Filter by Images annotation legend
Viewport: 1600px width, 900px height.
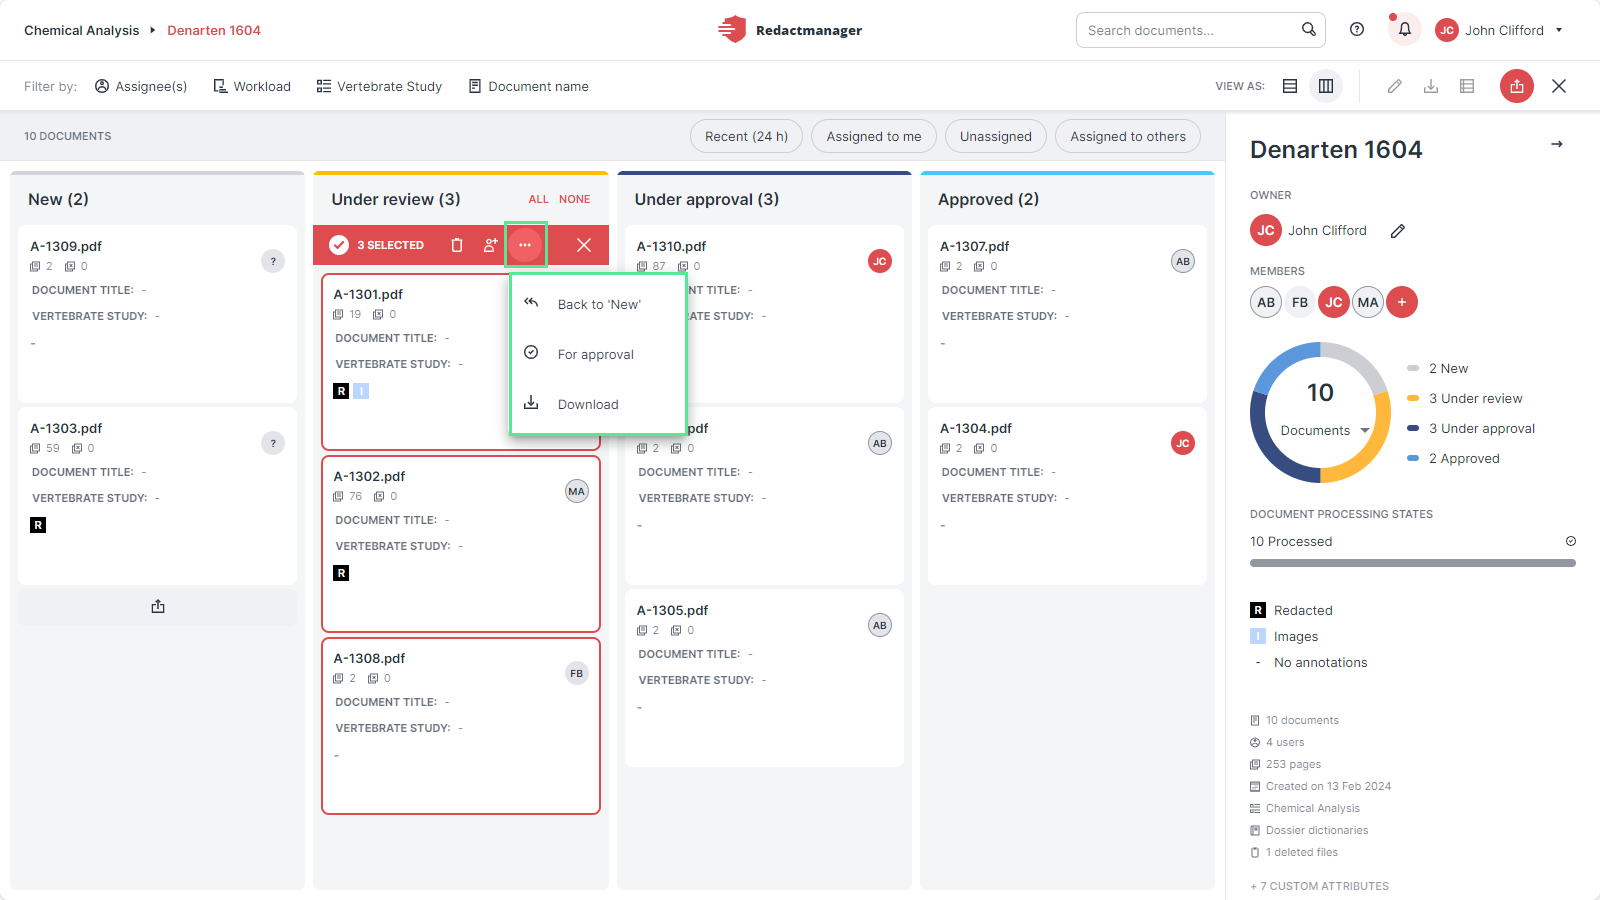pos(1284,636)
